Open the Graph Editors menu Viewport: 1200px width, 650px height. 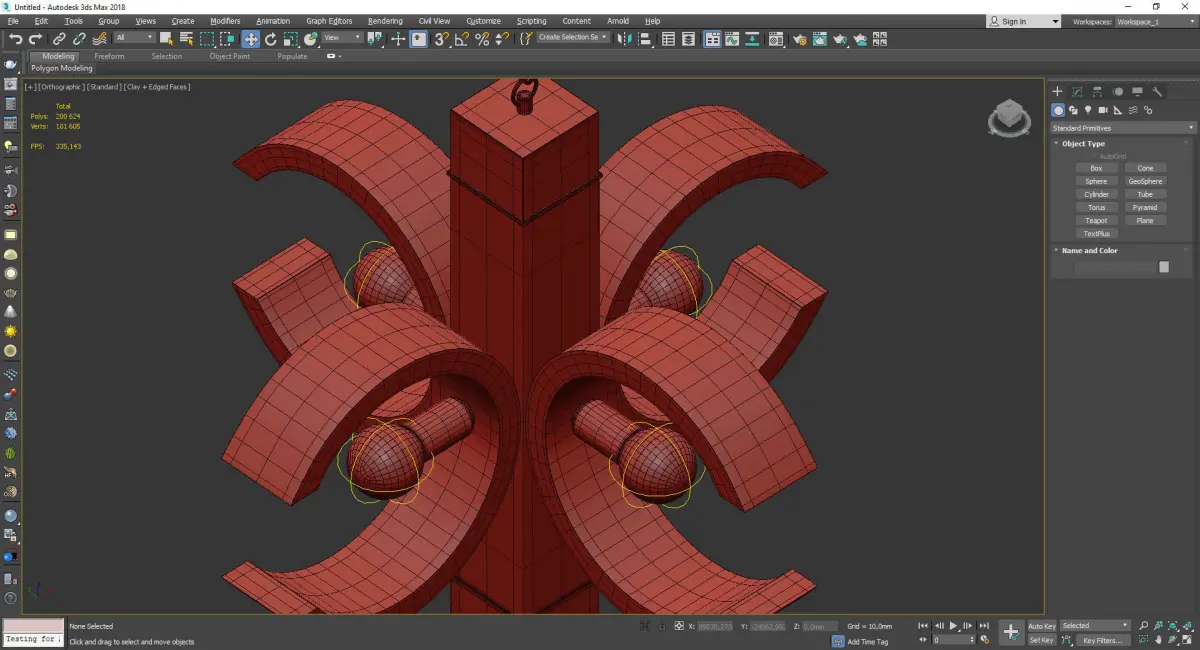[x=329, y=21]
